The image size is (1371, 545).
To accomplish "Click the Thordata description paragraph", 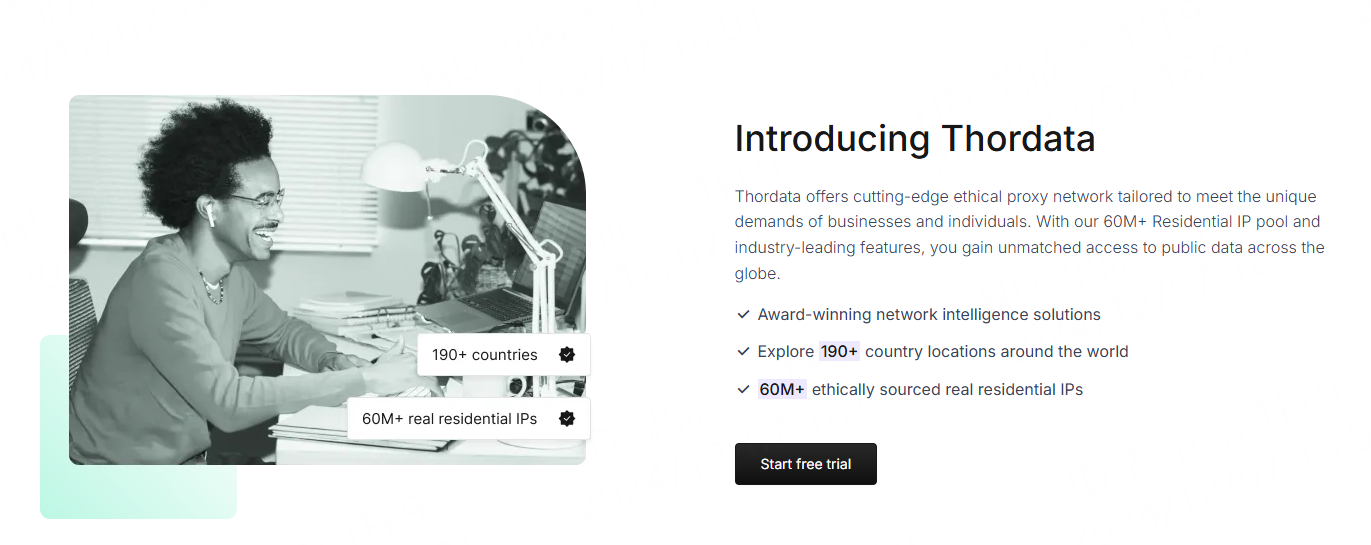I will pos(1029,235).
